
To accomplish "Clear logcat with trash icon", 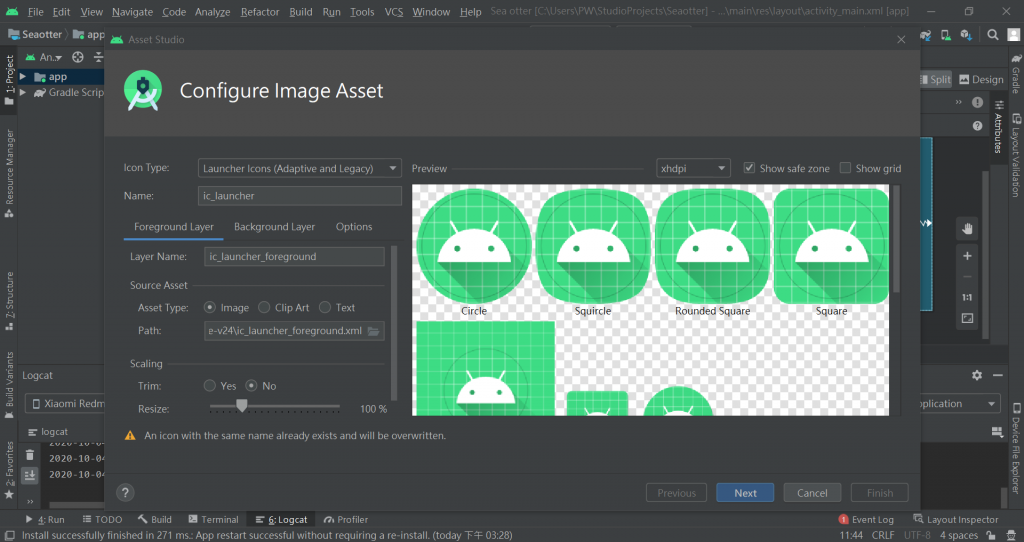I will 29,455.
